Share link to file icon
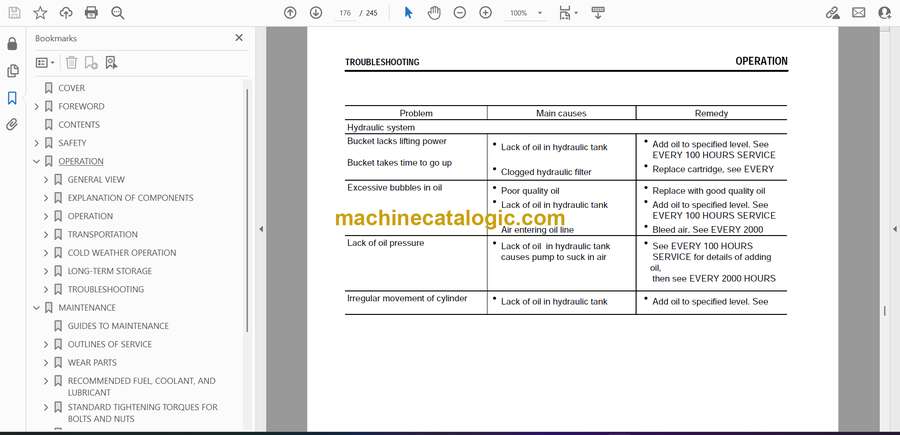The height and width of the screenshot is (435, 900). pyautogui.click(x=832, y=13)
